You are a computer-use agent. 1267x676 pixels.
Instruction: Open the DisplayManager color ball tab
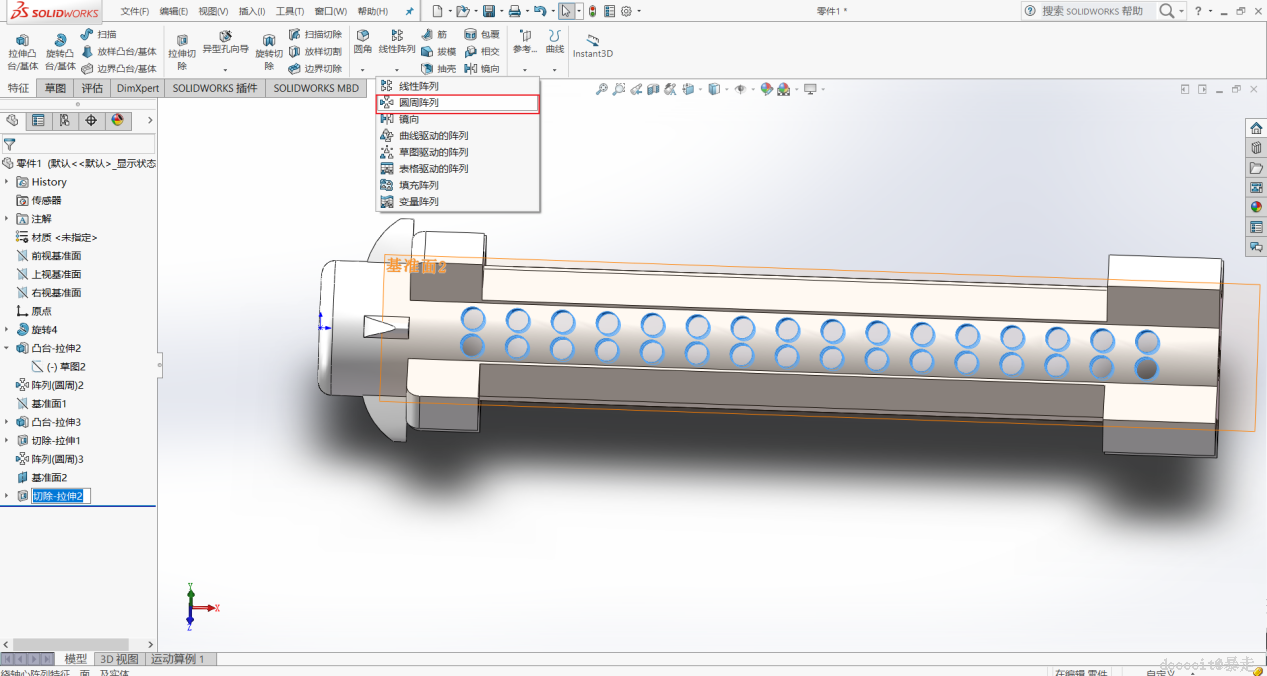click(117, 121)
